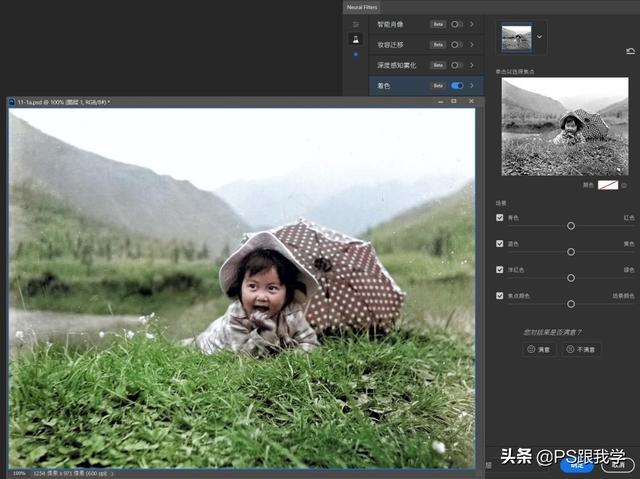Click the info icon beside color swatch
Screen dimensions: 640x479
point(624,185)
